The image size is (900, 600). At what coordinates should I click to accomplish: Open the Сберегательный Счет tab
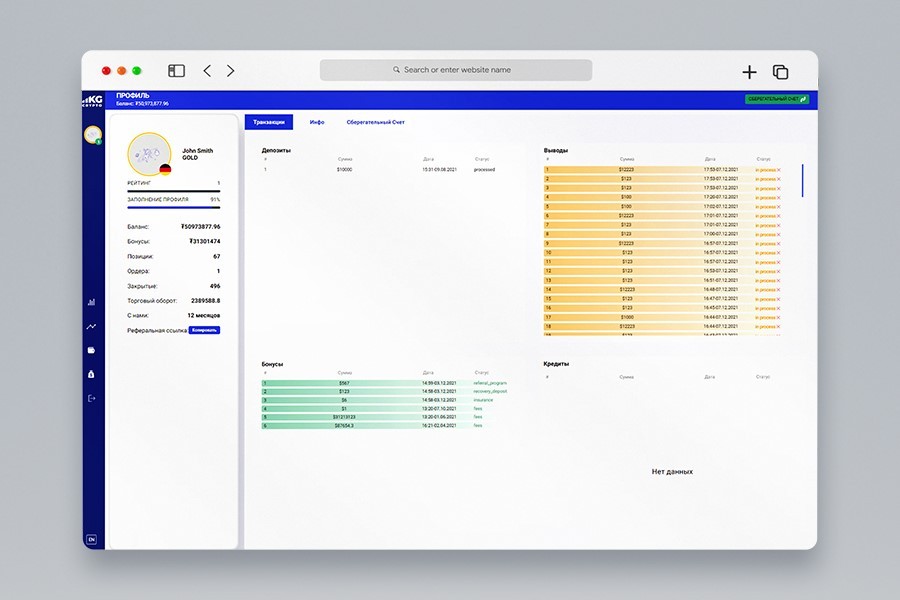point(375,122)
